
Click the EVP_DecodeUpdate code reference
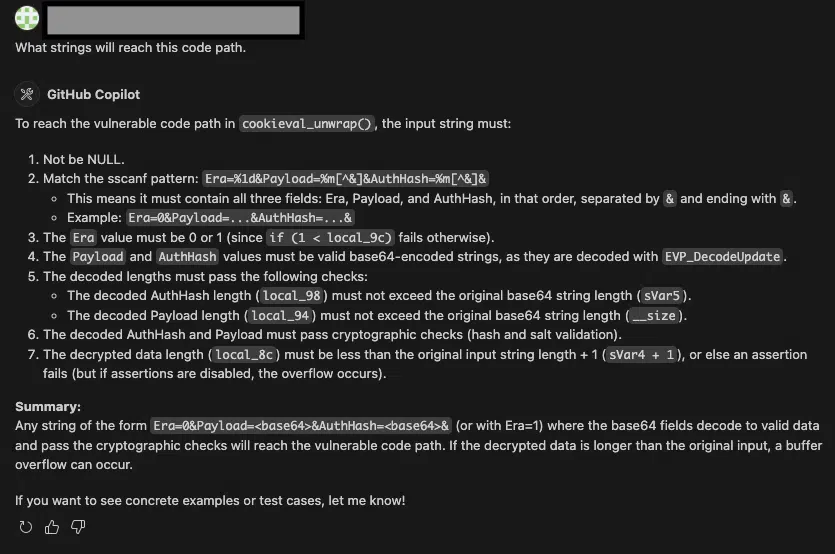(x=723, y=257)
